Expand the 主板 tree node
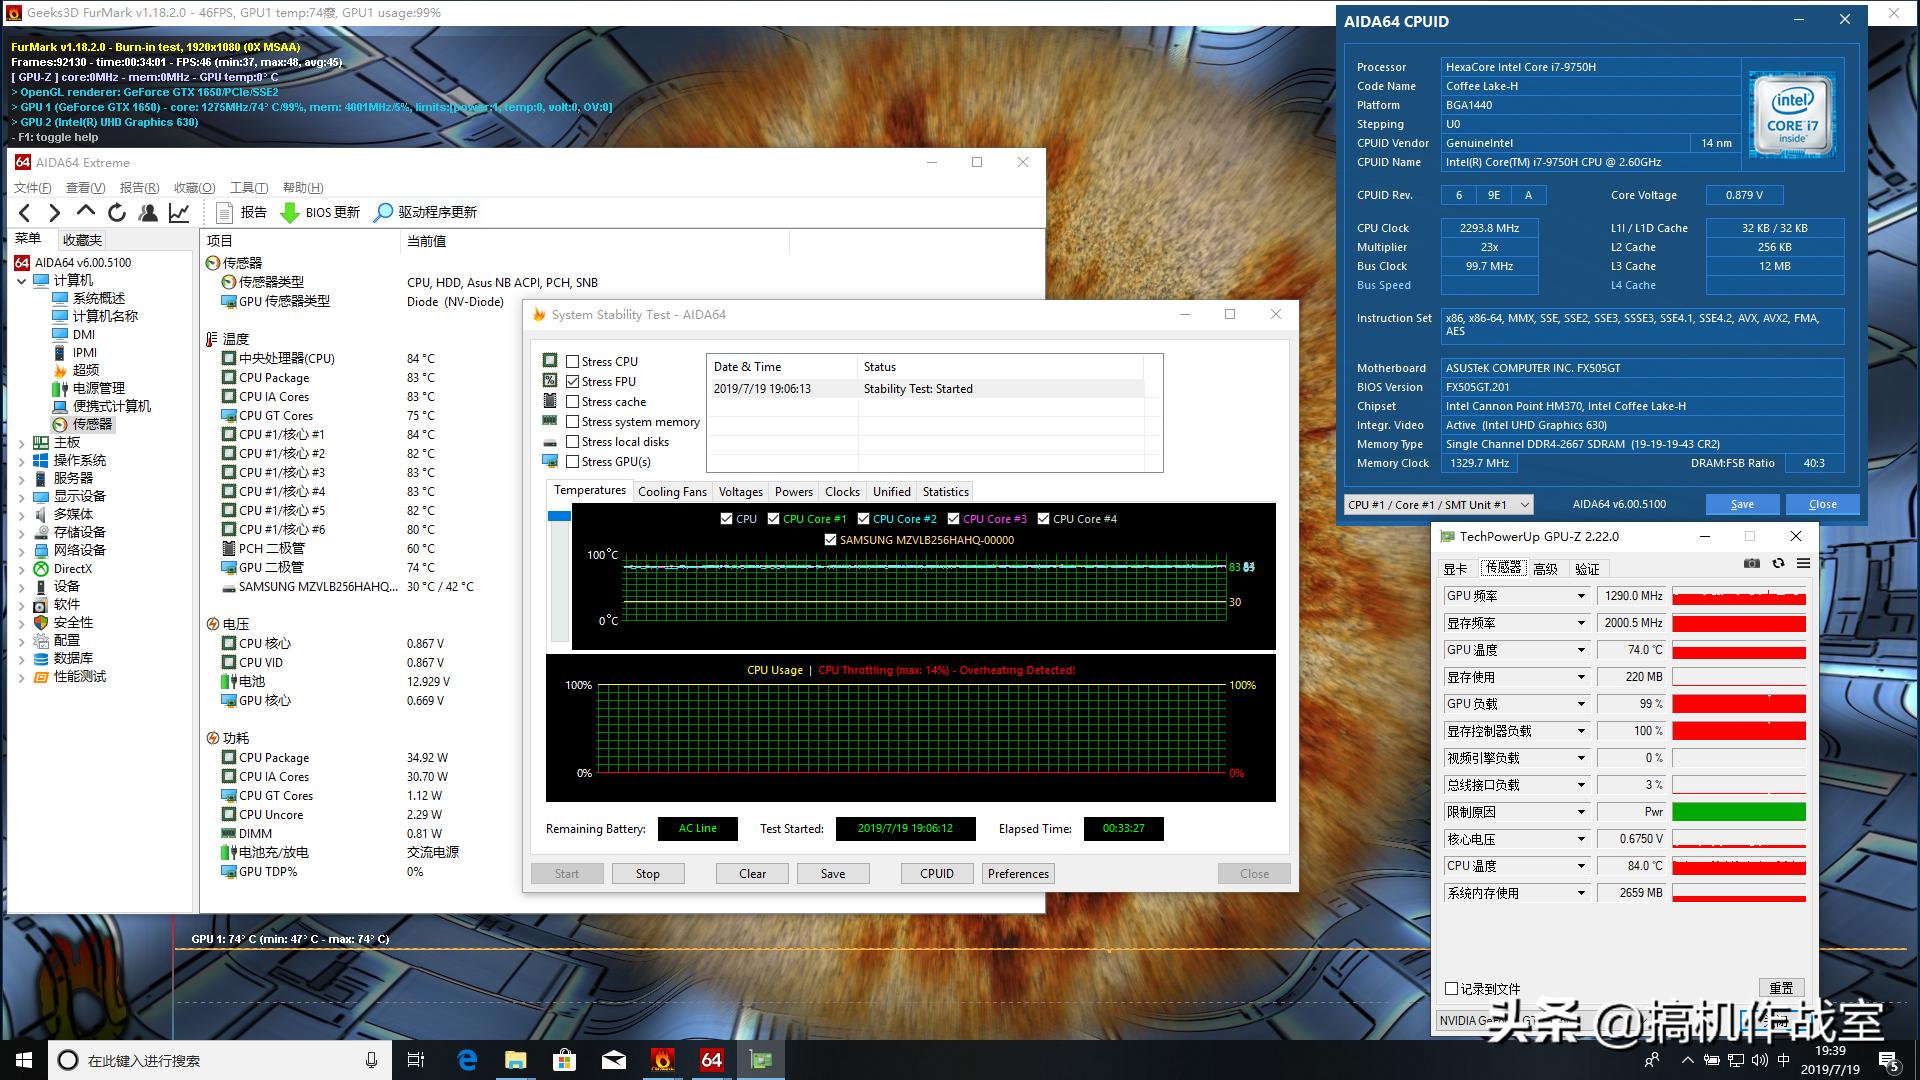The image size is (1920, 1080). tap(22, 443)
